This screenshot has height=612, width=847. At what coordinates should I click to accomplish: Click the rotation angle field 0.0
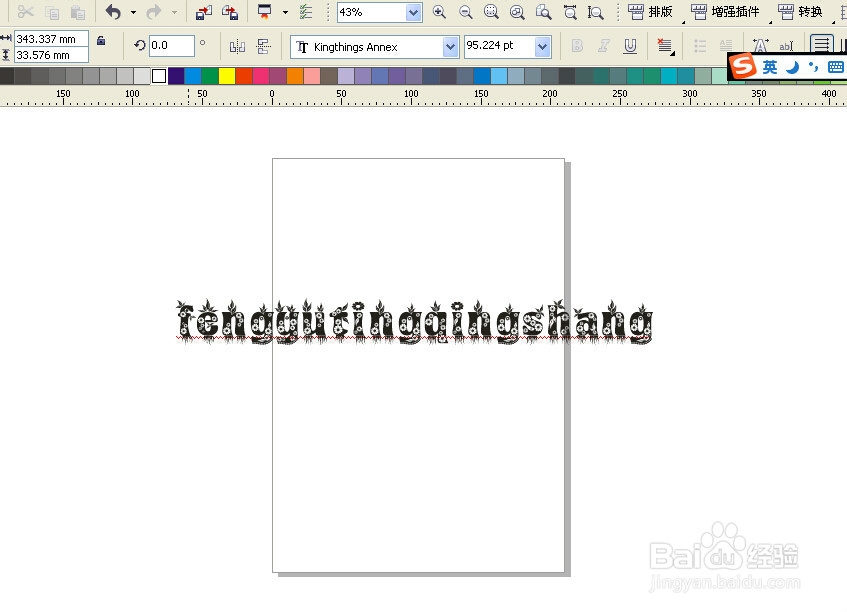tap(171, 45)
